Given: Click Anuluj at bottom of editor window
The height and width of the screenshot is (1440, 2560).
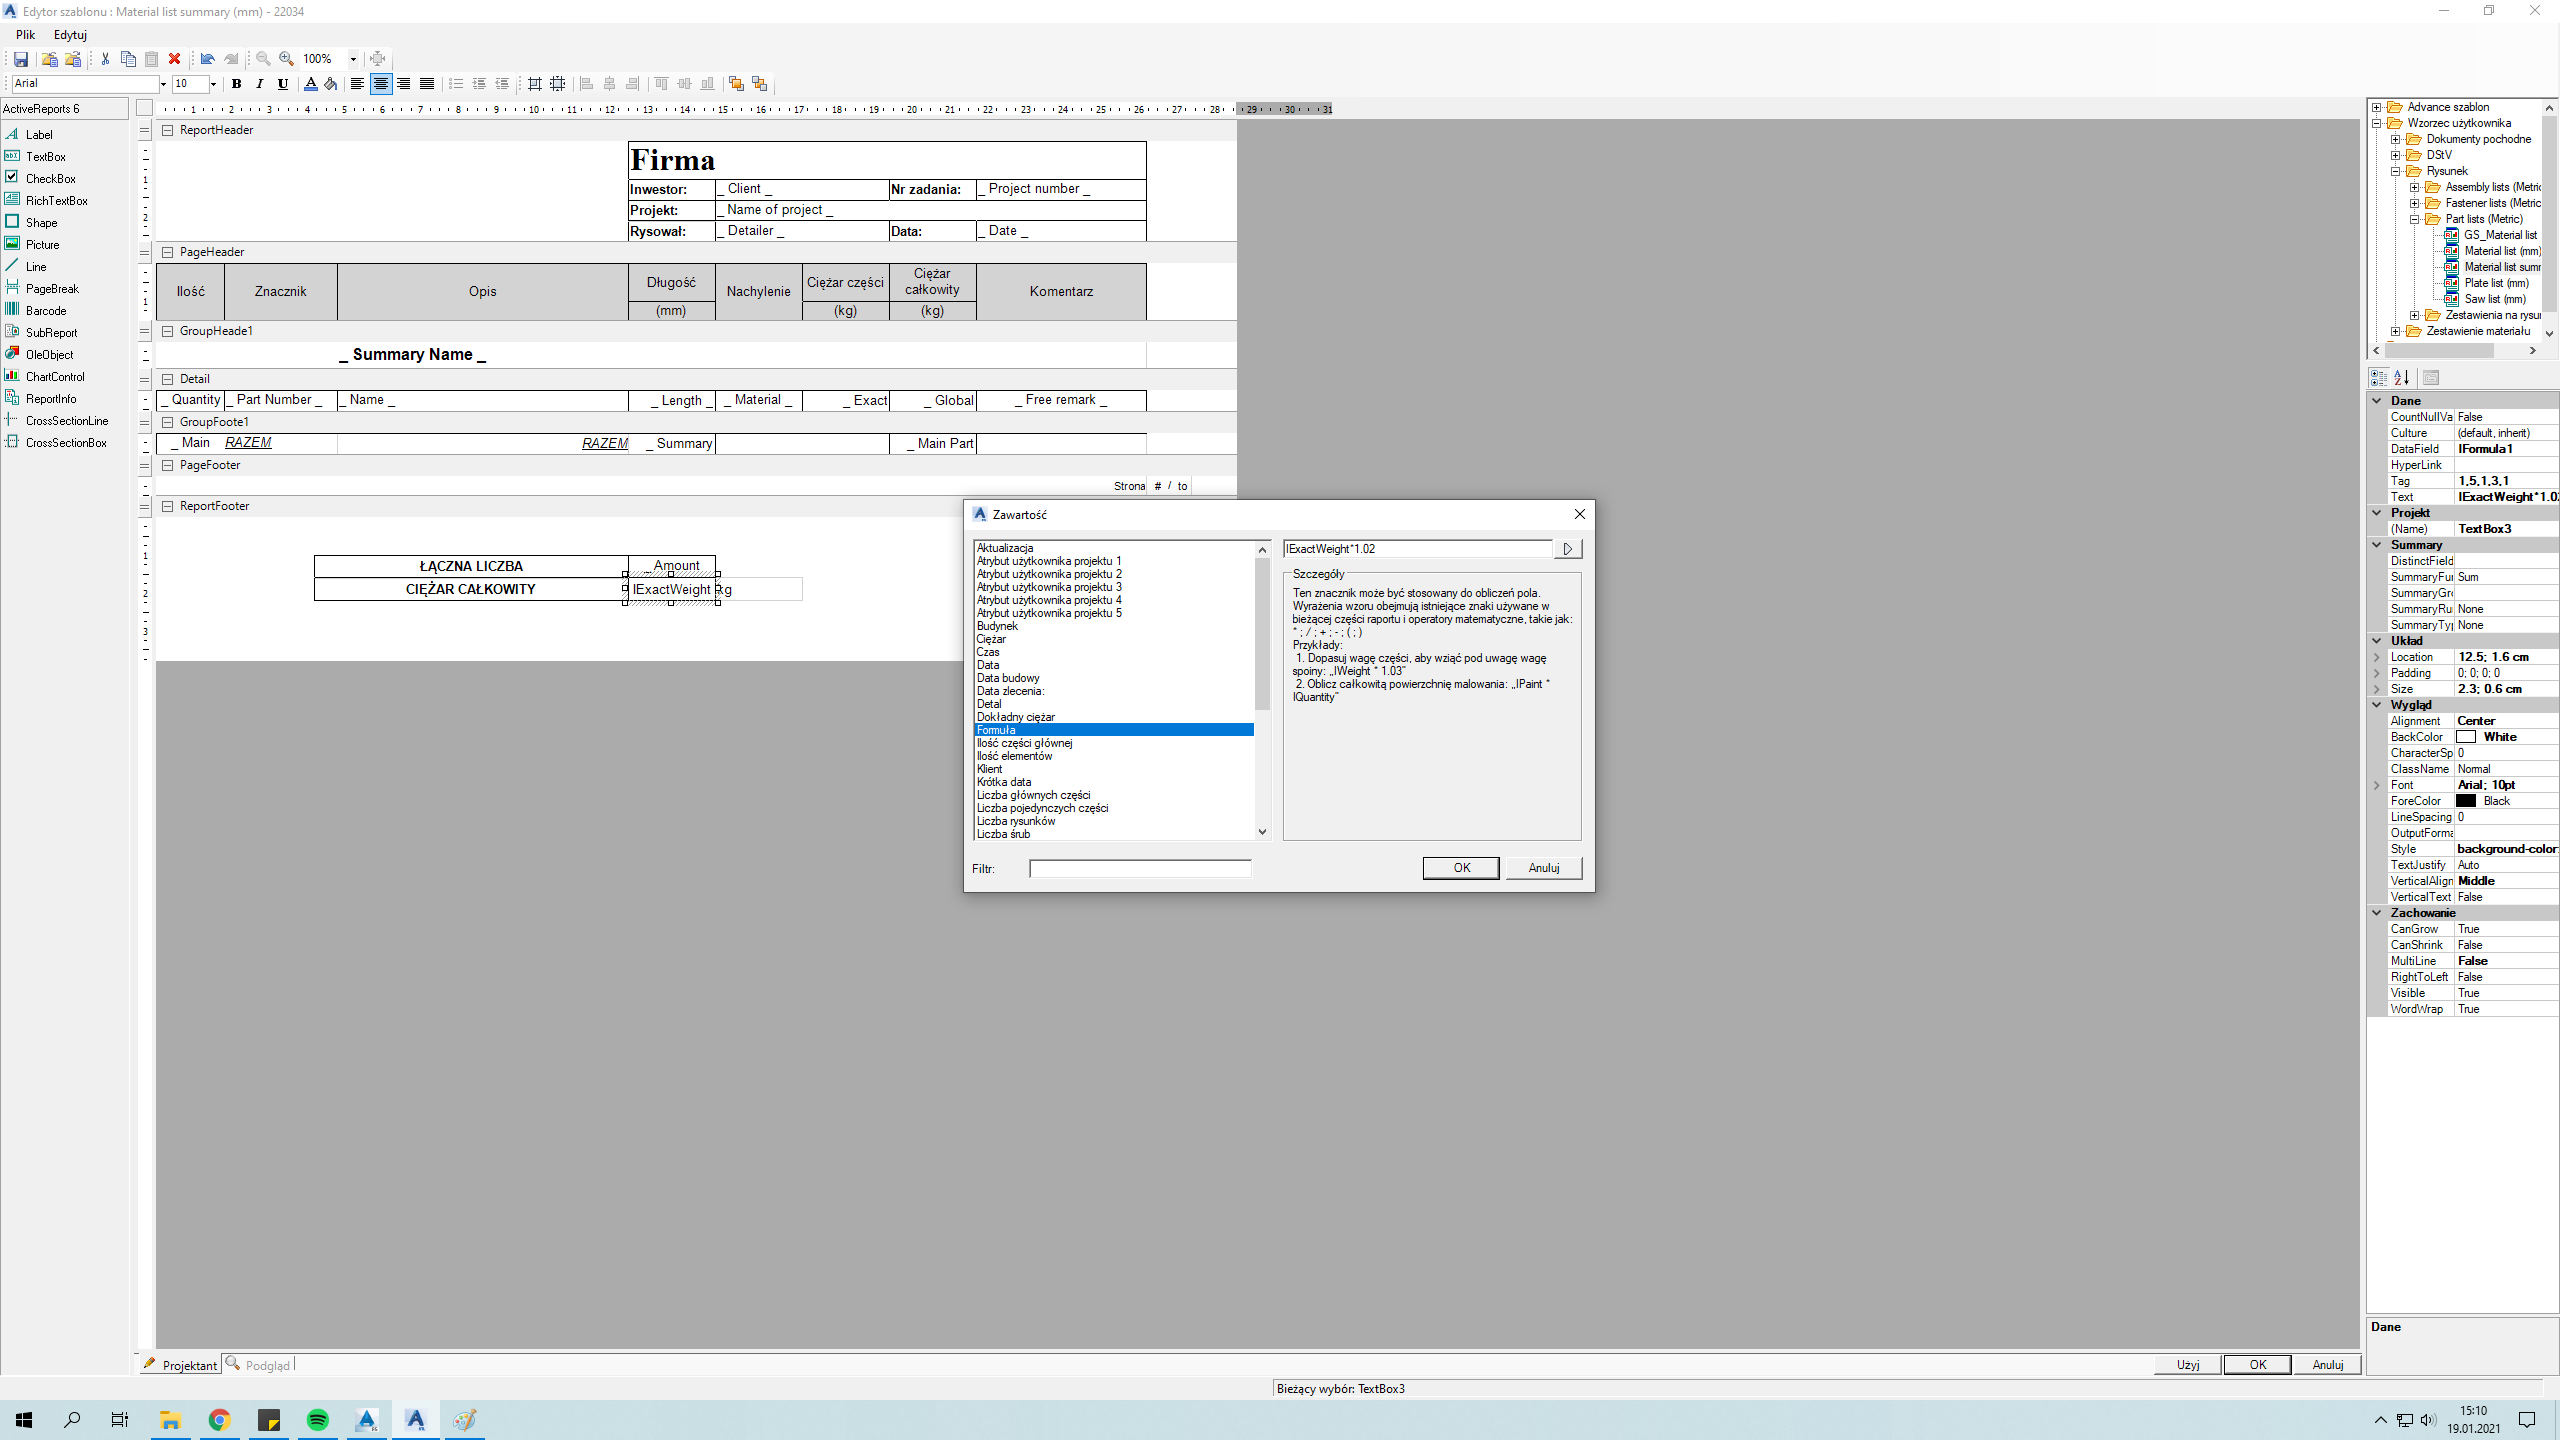Looking at the screenshot, I should 2328,1365.
